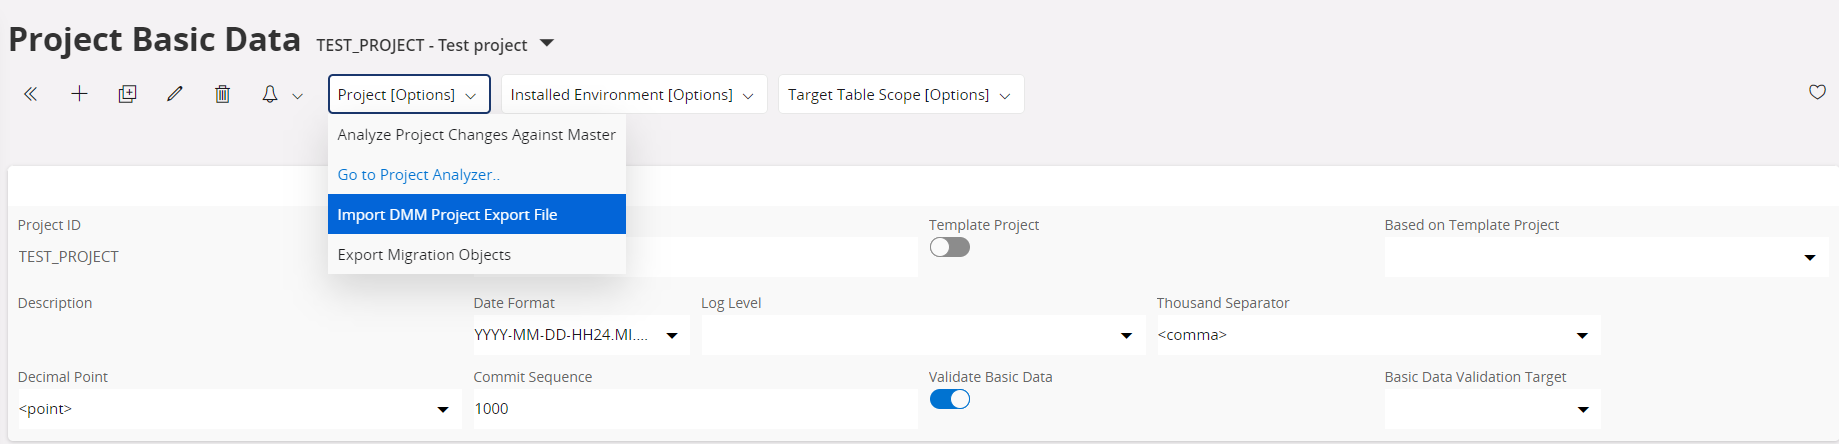Enable the Template Project toggle
The image size is (1839, 444).
tap(949, 248)
